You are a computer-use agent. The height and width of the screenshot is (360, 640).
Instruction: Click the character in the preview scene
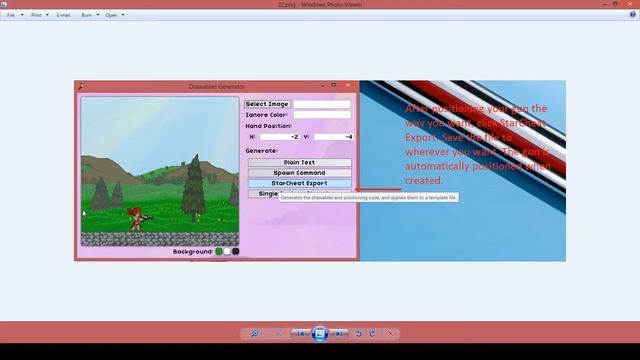(136, 220)
